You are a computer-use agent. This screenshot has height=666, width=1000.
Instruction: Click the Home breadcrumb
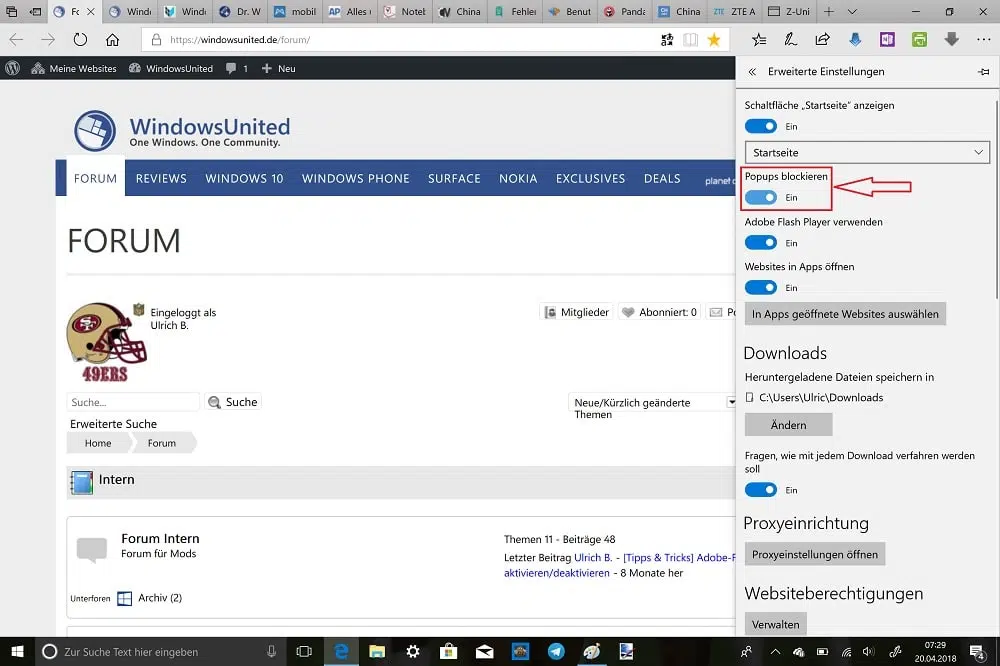pos(98,443)
